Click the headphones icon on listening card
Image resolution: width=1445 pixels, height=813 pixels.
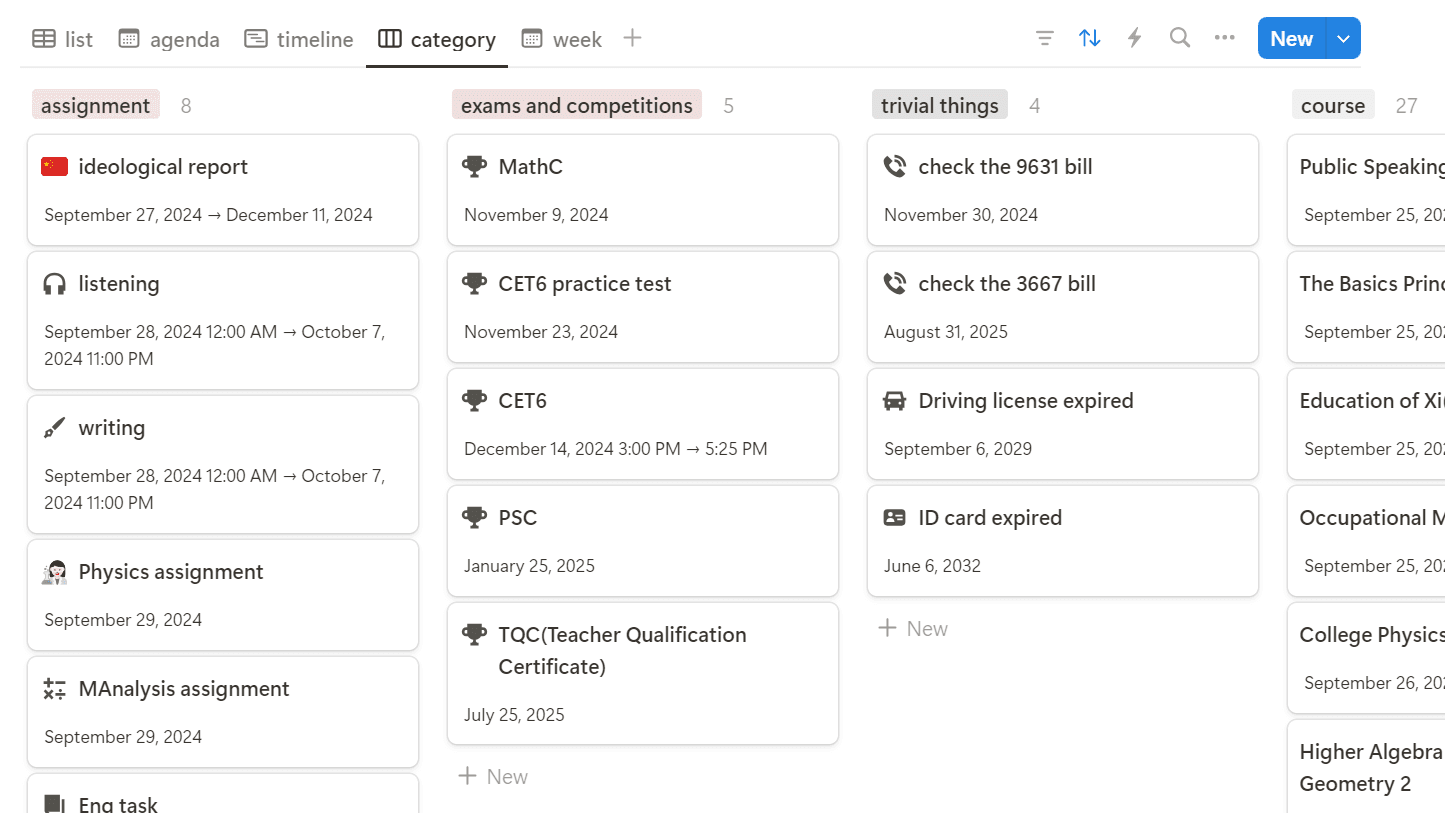click(x=55, y=284)
